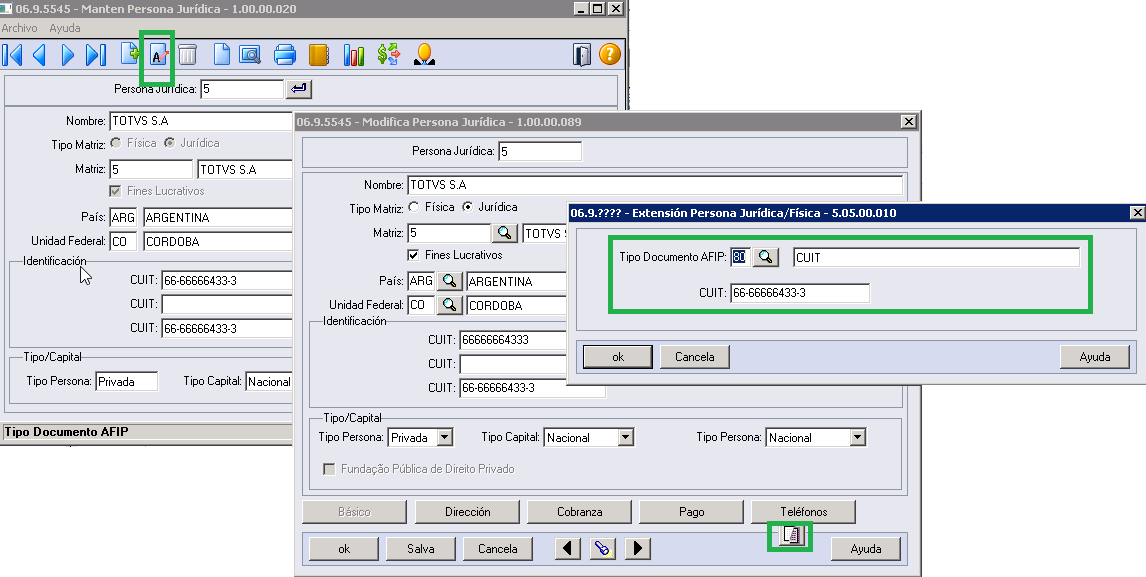The image size is (1146, 577).
Task: Close the Extensión Persona Jurídica/Física dialog
Action: pos(1137,213)
